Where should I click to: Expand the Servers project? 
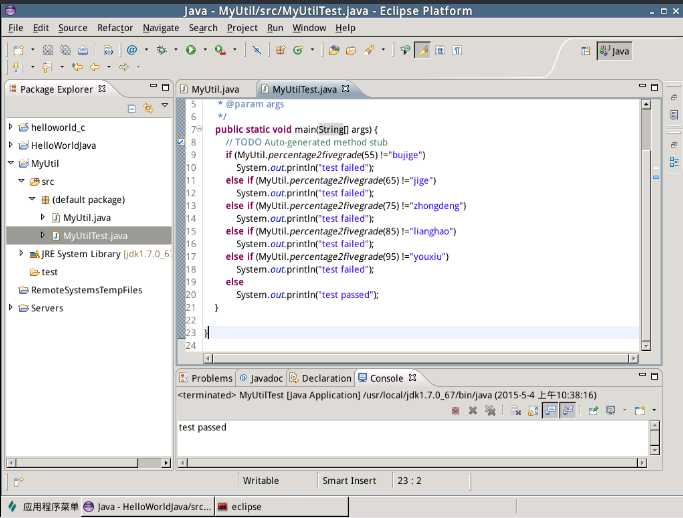(11, 307)
